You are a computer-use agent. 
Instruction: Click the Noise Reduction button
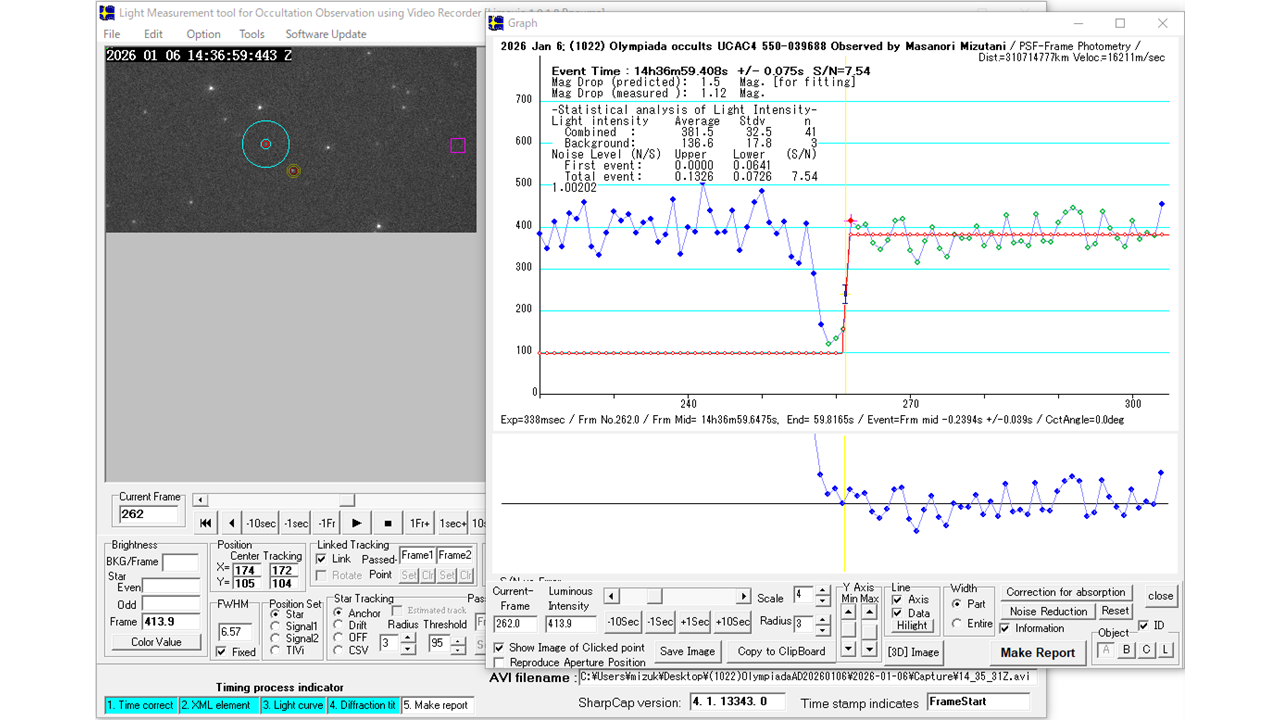(x=1048, y=611)
